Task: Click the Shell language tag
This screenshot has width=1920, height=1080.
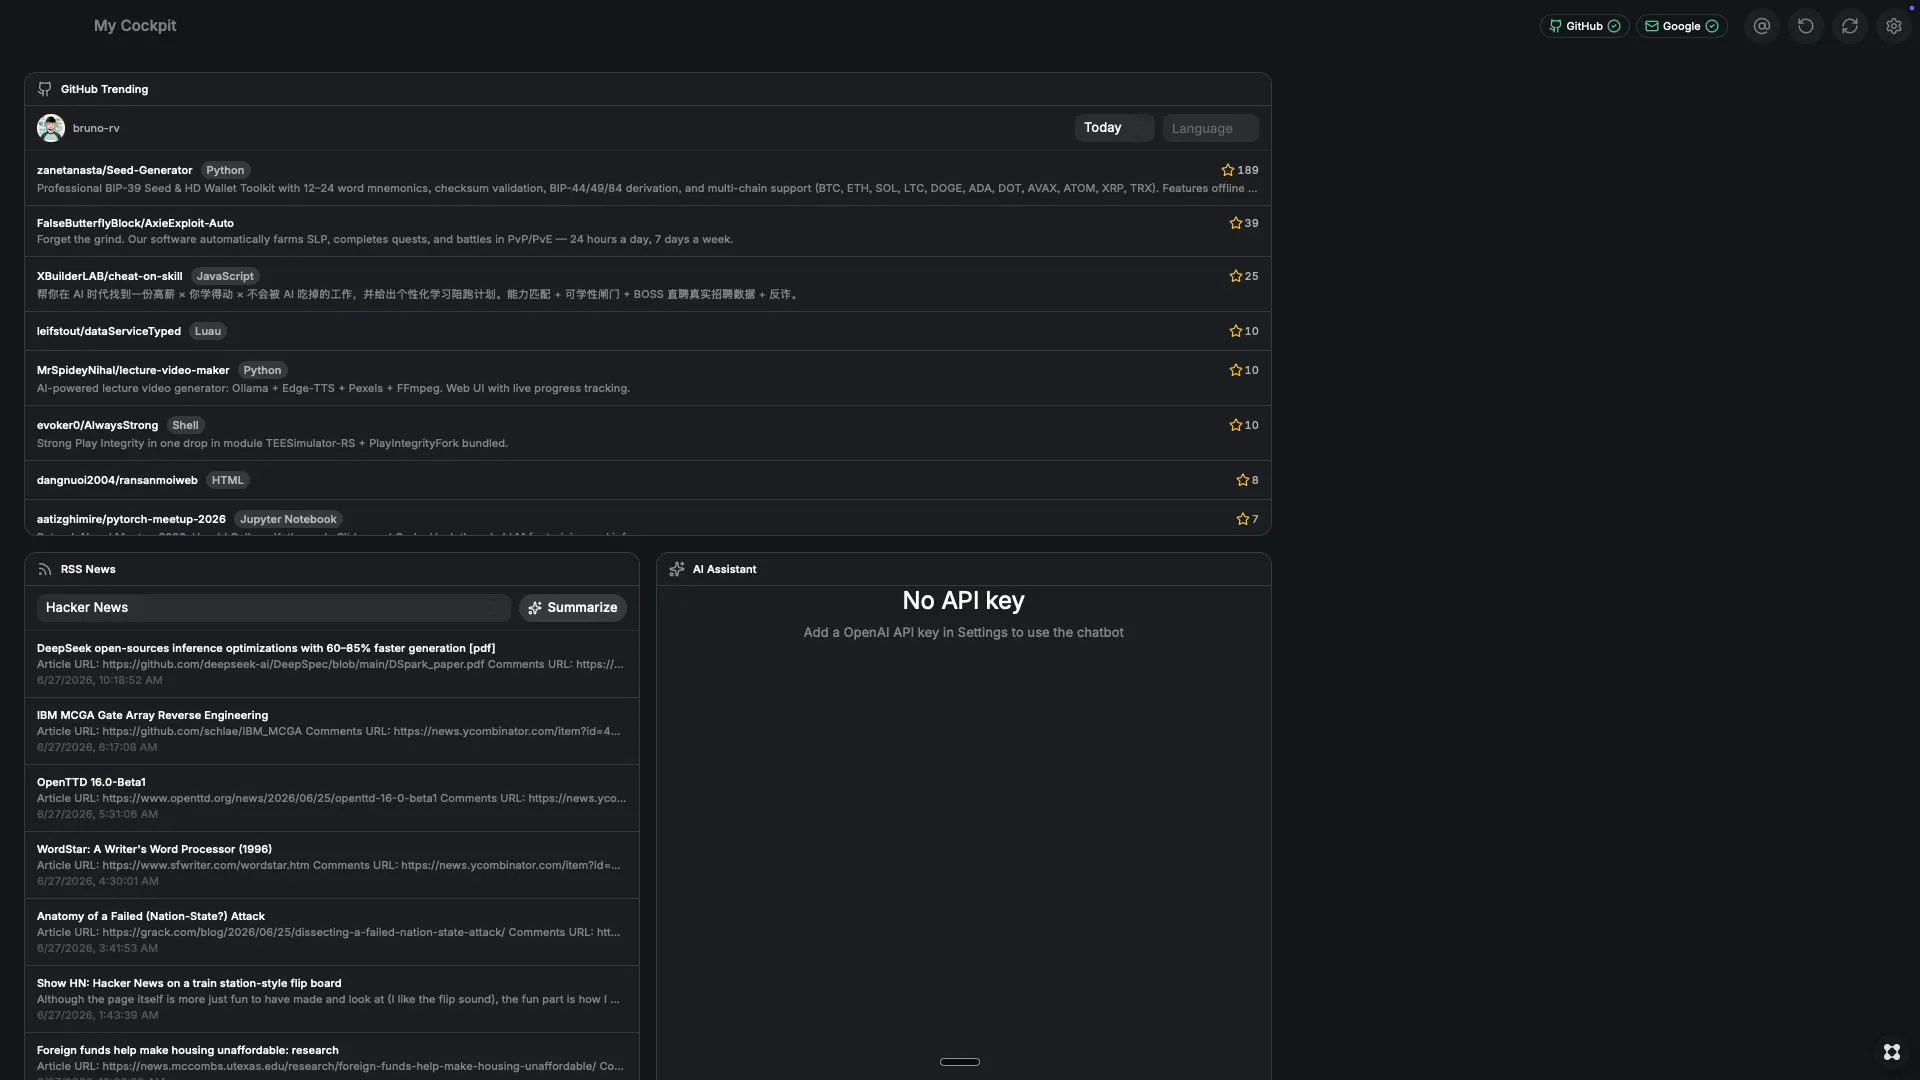Action: click(x=185, y=425)
